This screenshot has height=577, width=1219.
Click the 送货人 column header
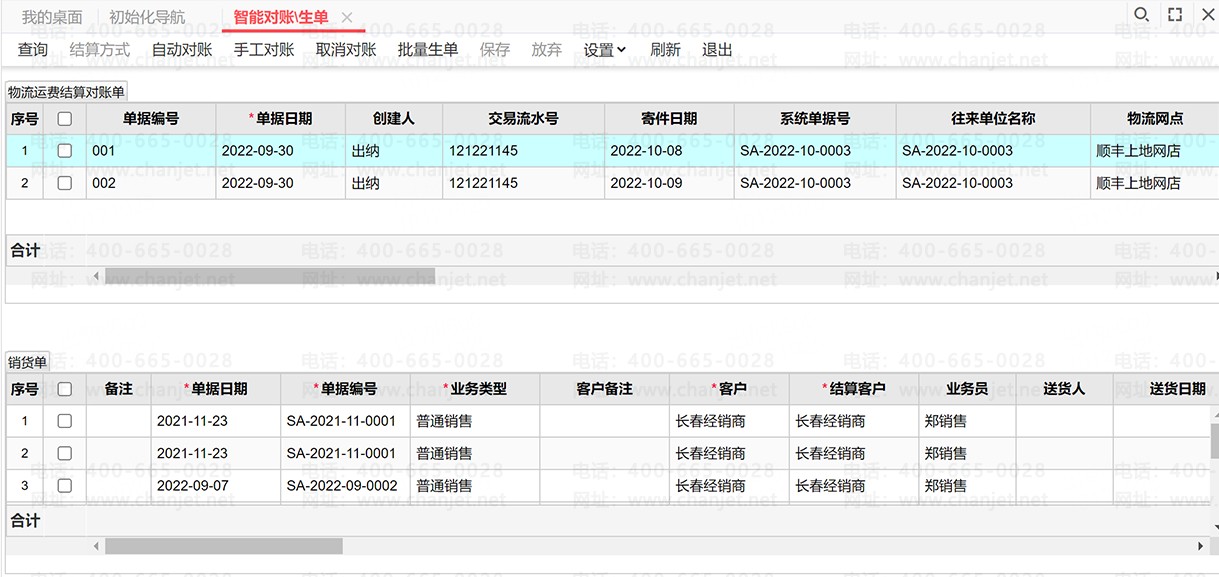pyautogui.click(x=1064, y=389)
